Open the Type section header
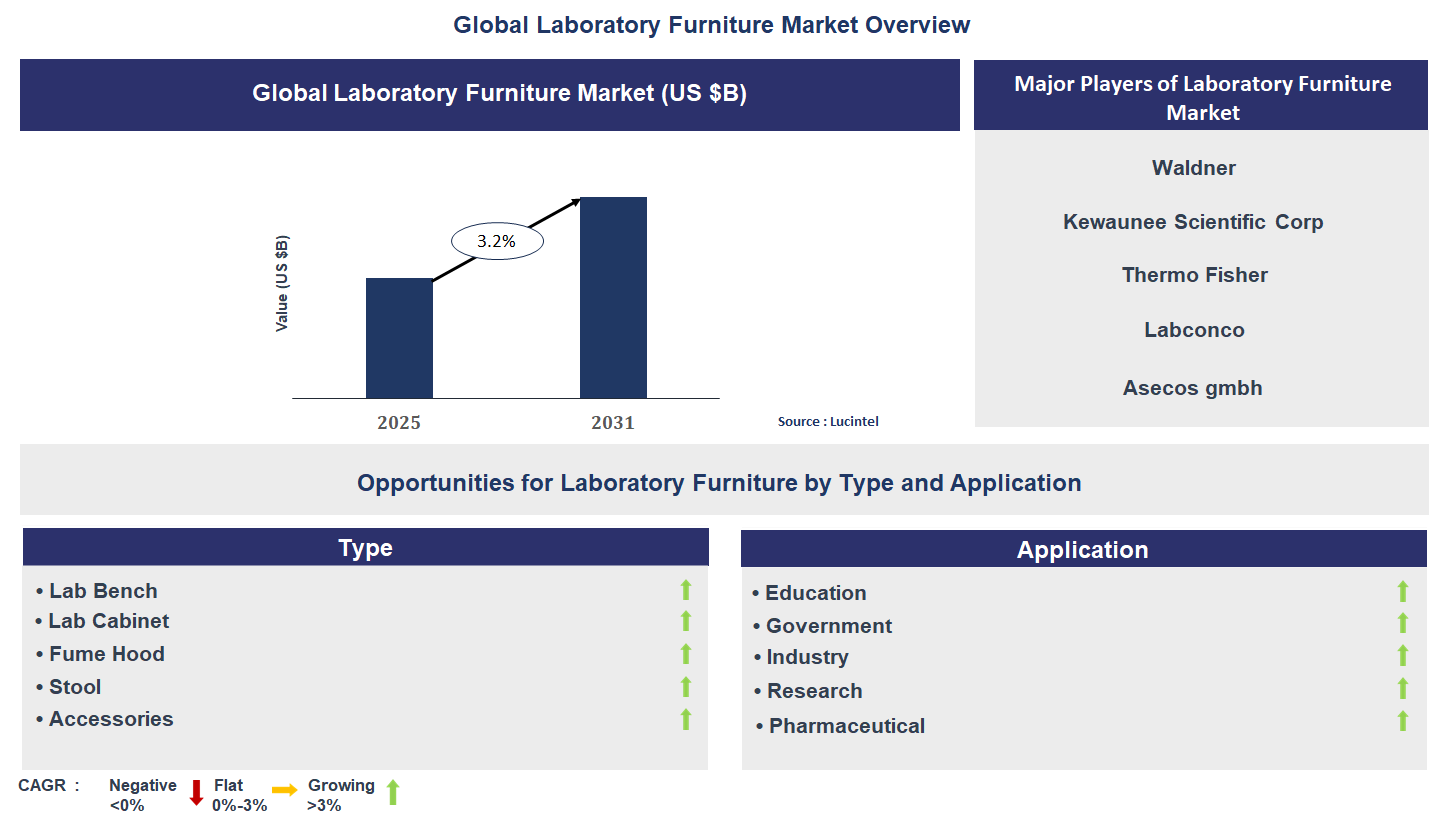The width and height of the screenshot is (1445, 825). click(365, 547)
